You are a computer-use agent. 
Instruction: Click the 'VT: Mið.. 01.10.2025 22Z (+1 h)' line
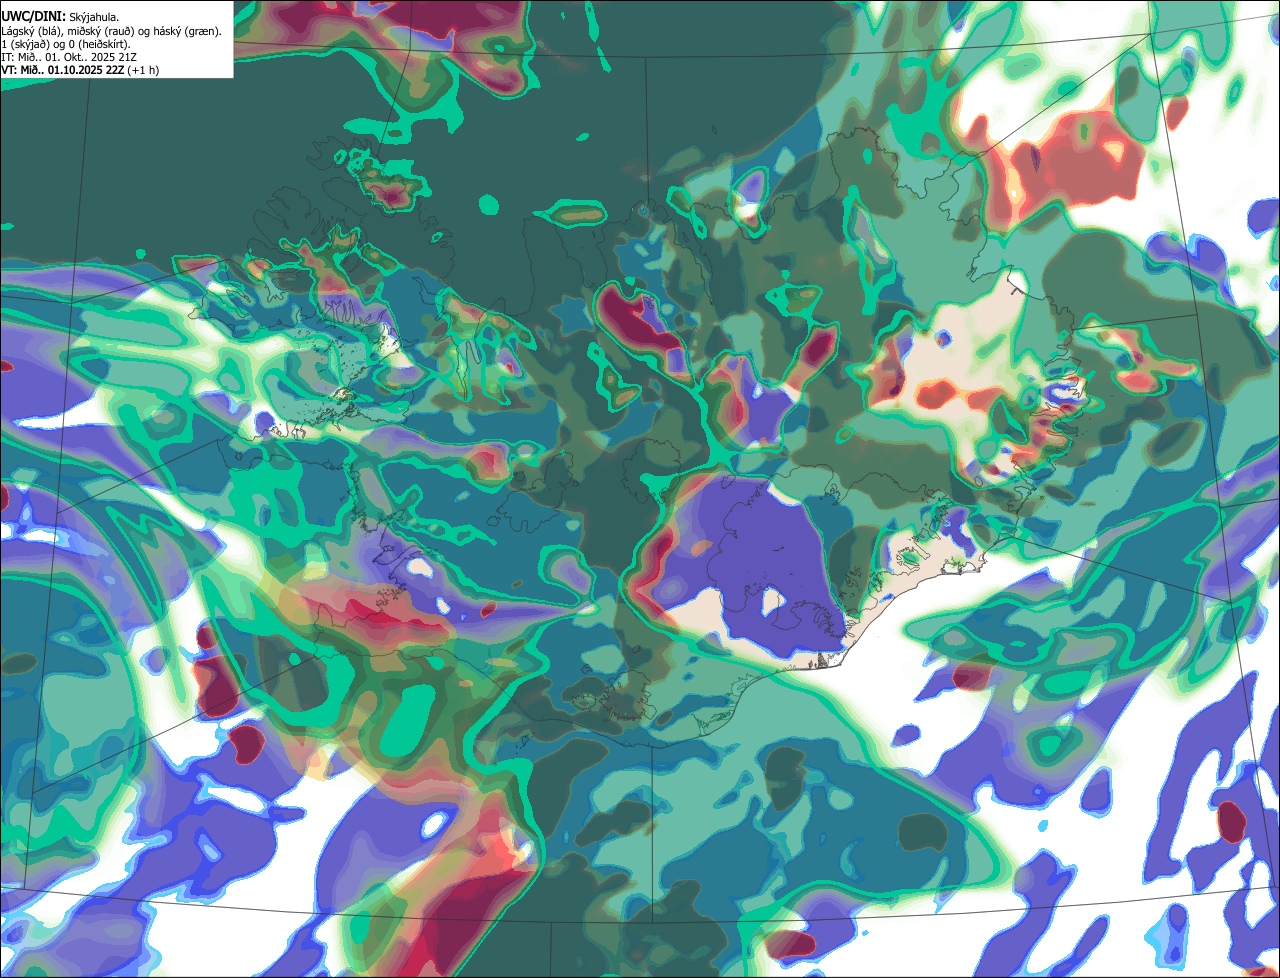[80, 70]
